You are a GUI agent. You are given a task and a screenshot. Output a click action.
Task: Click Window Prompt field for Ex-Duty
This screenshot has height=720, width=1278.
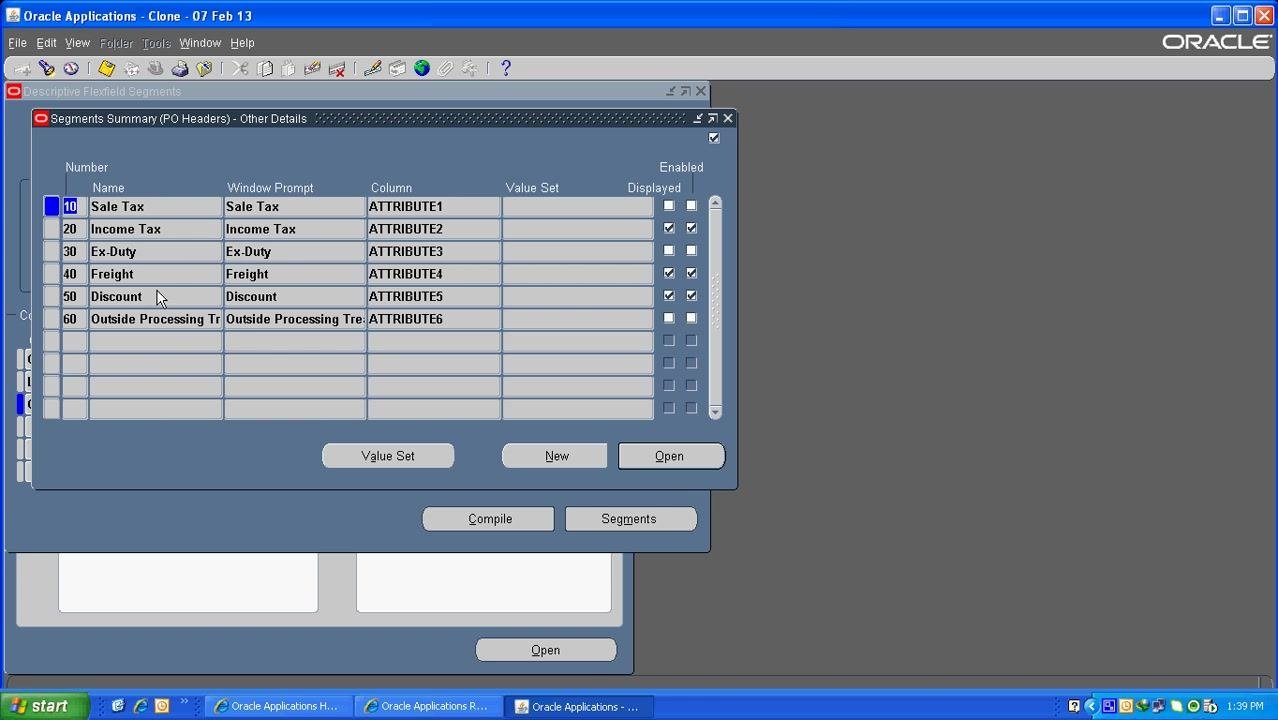pos(295,251)
